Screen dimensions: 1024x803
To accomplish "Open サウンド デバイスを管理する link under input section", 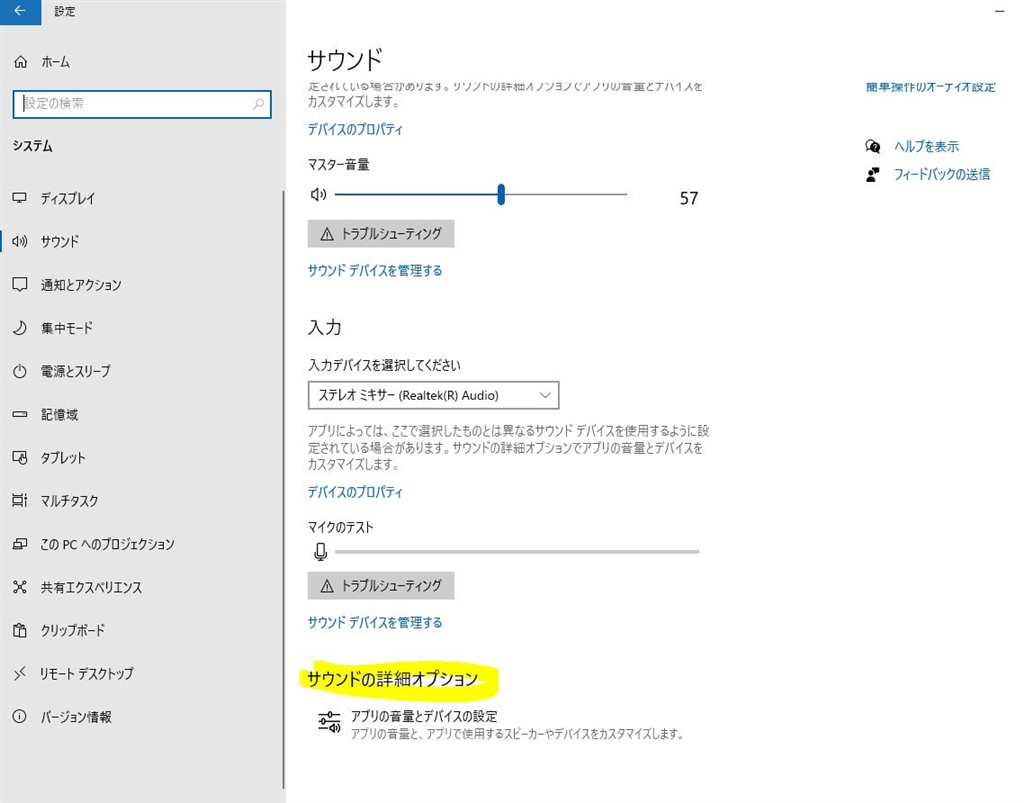I will pyautogui.click(x=375, y=622).
